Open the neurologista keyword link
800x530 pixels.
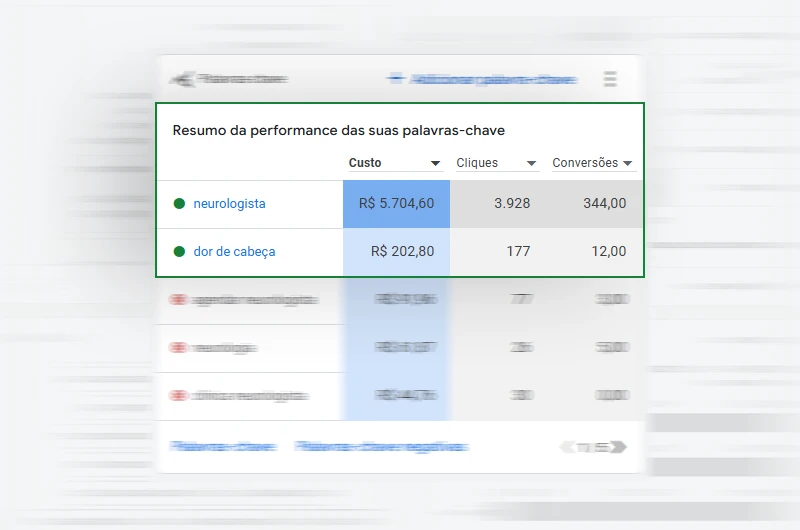click(x=229, y=204)
